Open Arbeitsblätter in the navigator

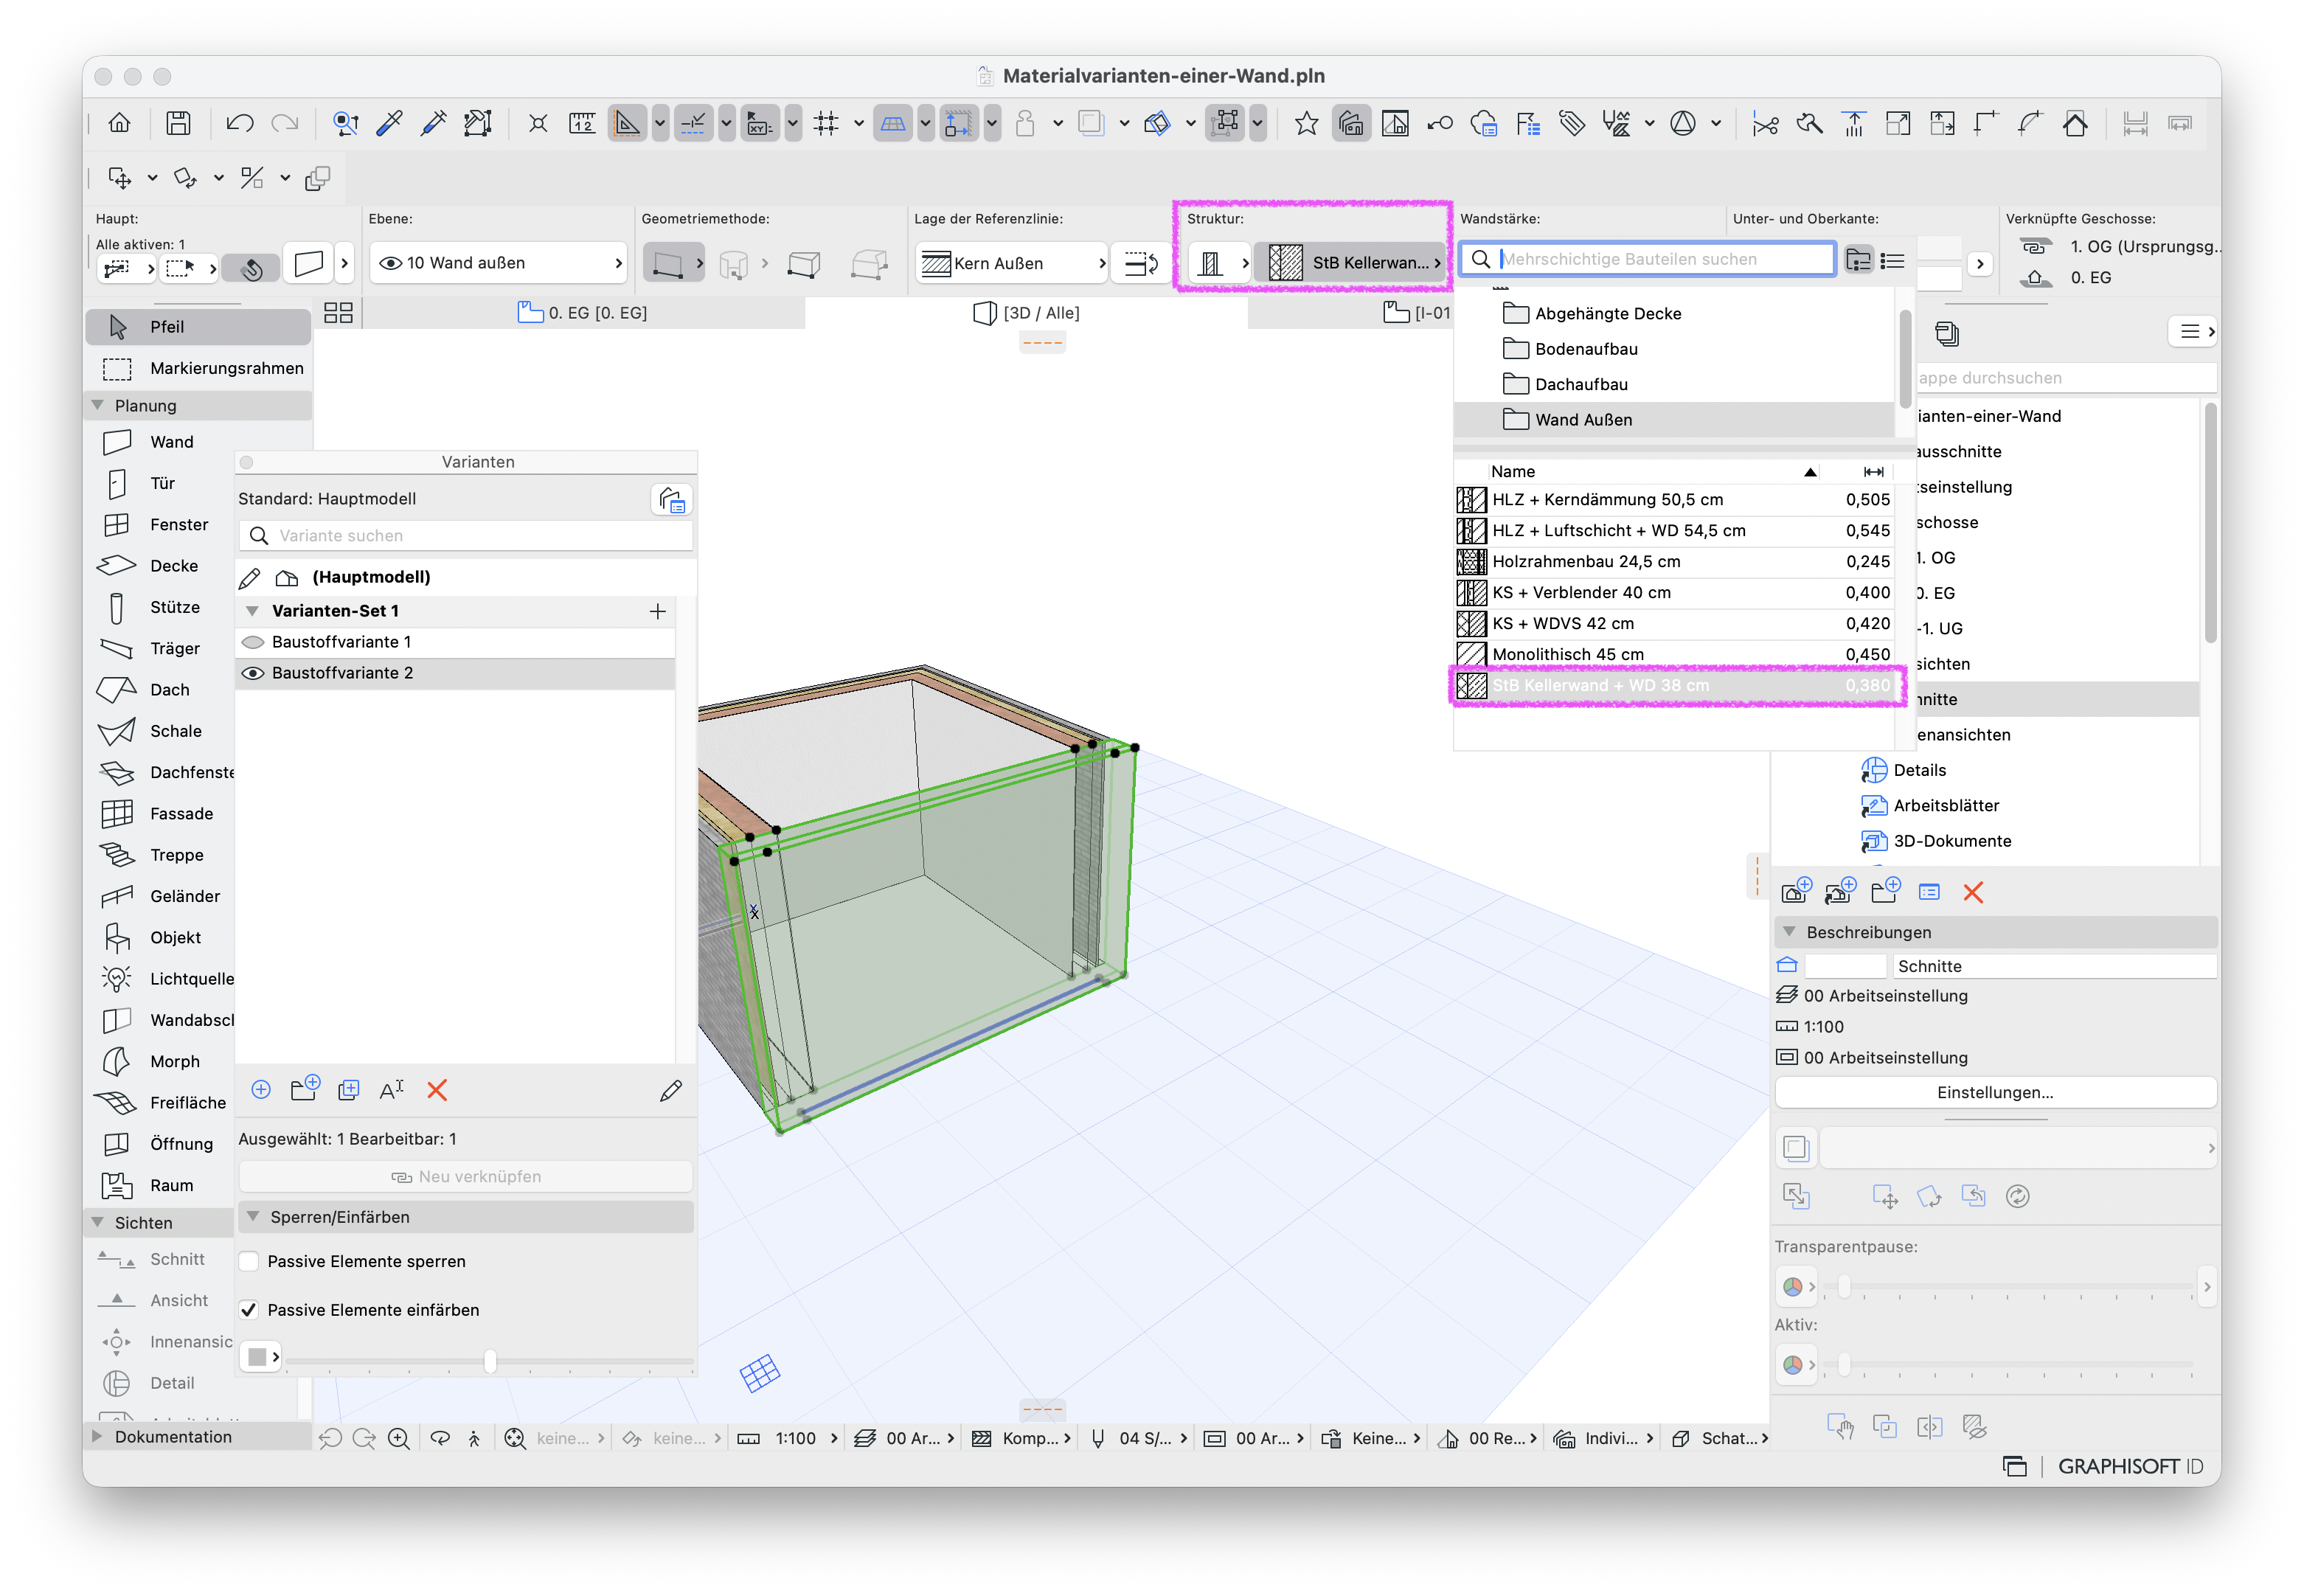1945,806
